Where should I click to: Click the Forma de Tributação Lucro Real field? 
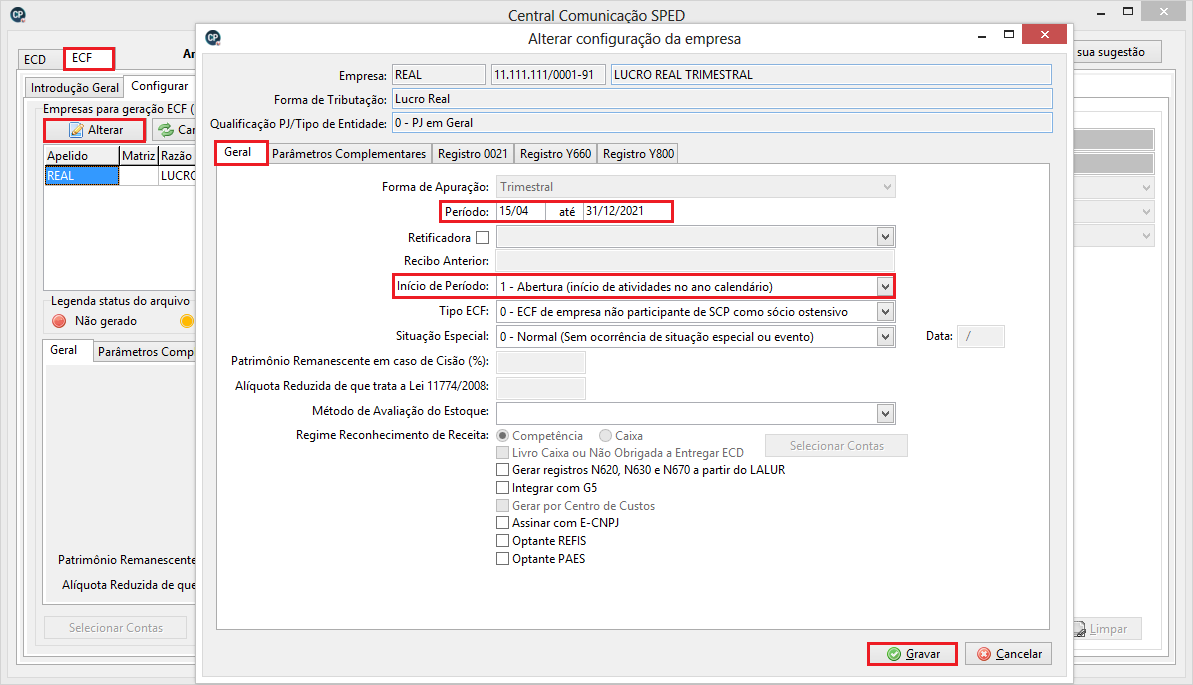(x=722, y=99)
